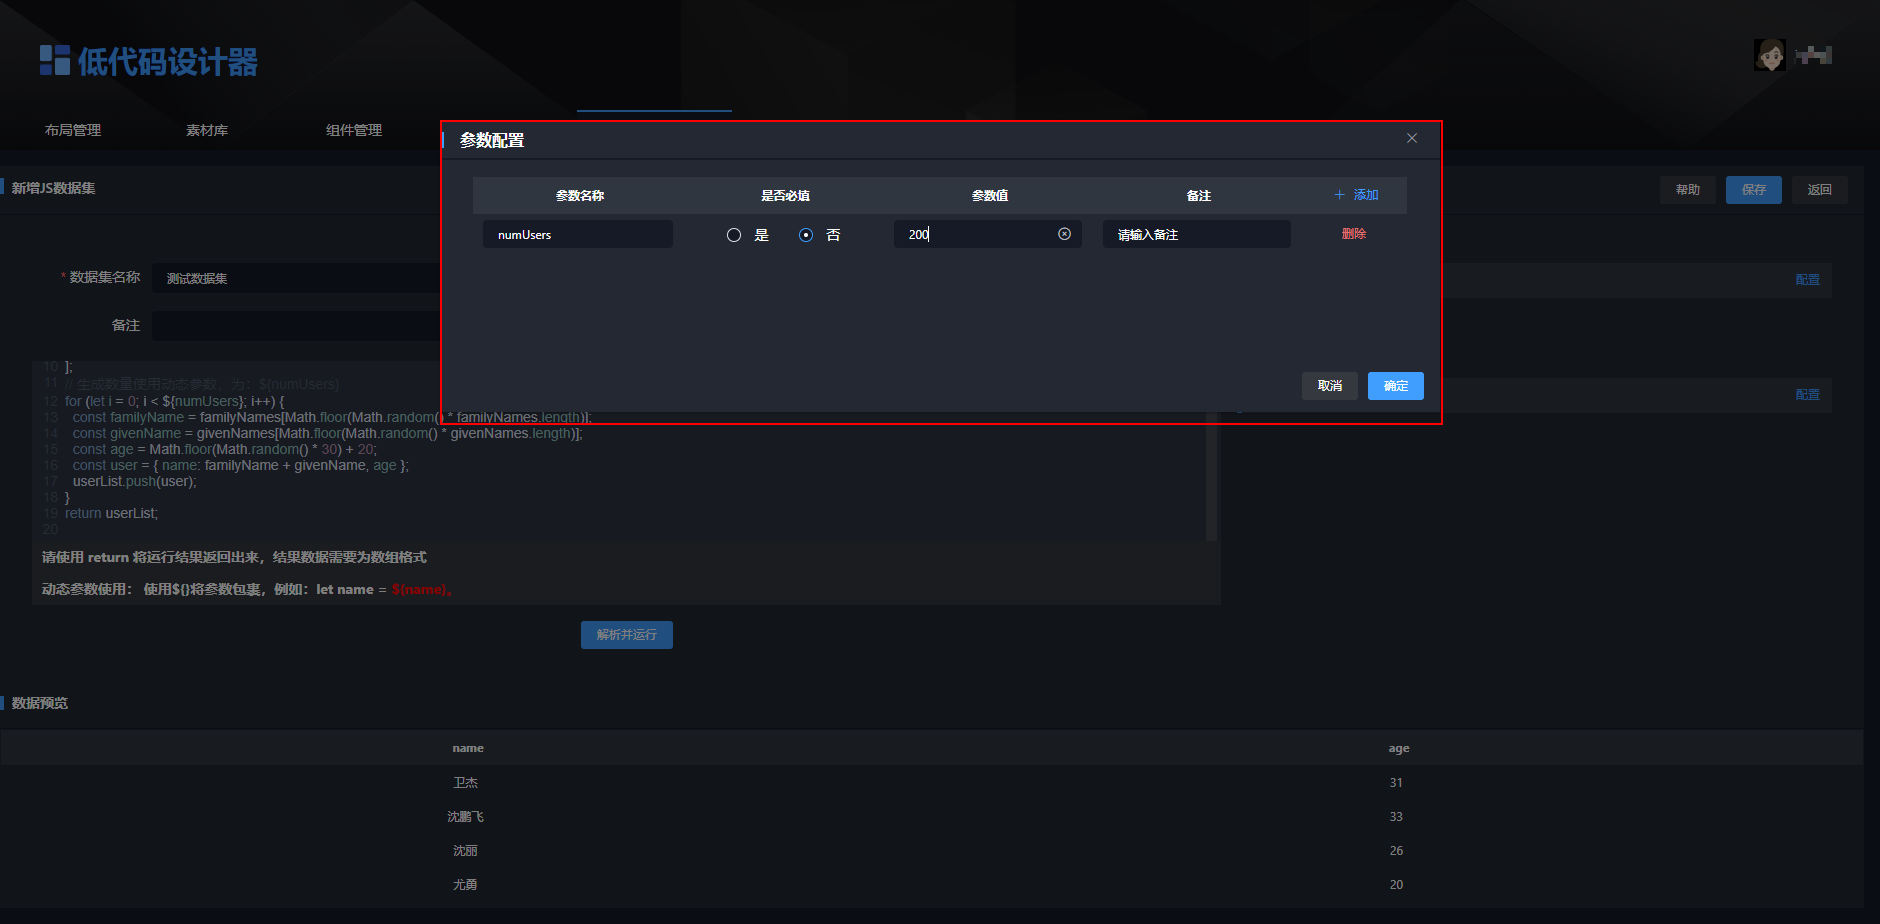Confirm parameters with 确定 button
The height and width of the screenshot is (924, 1880).
1396,386
